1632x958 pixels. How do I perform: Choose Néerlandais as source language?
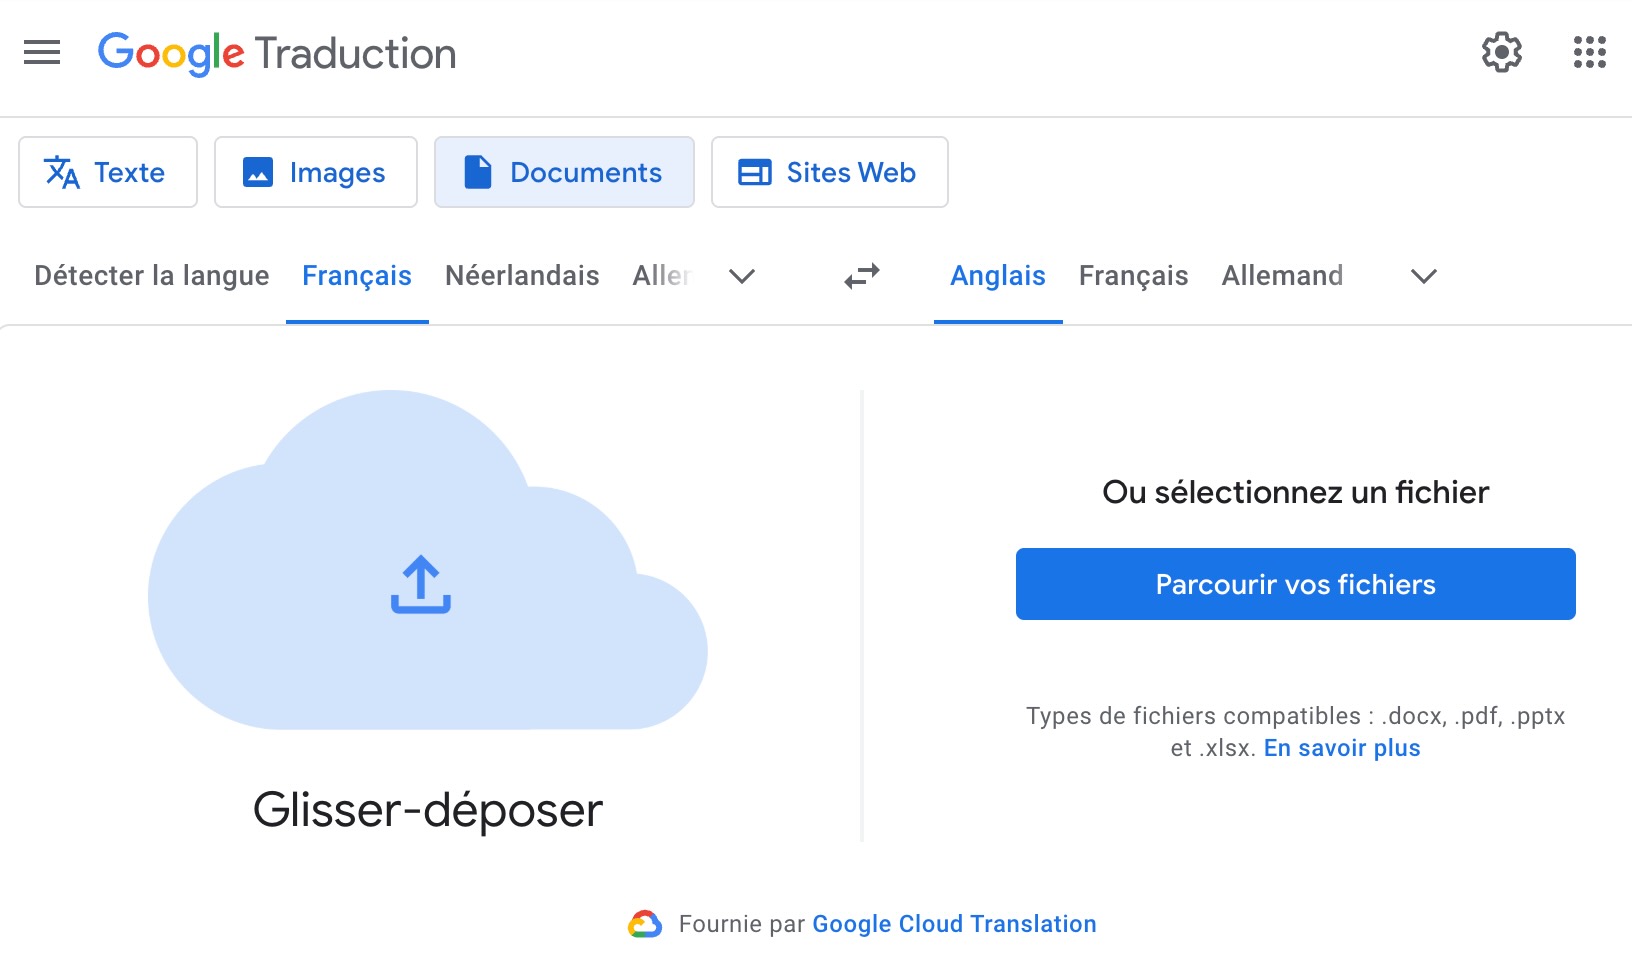pos(522,276)
